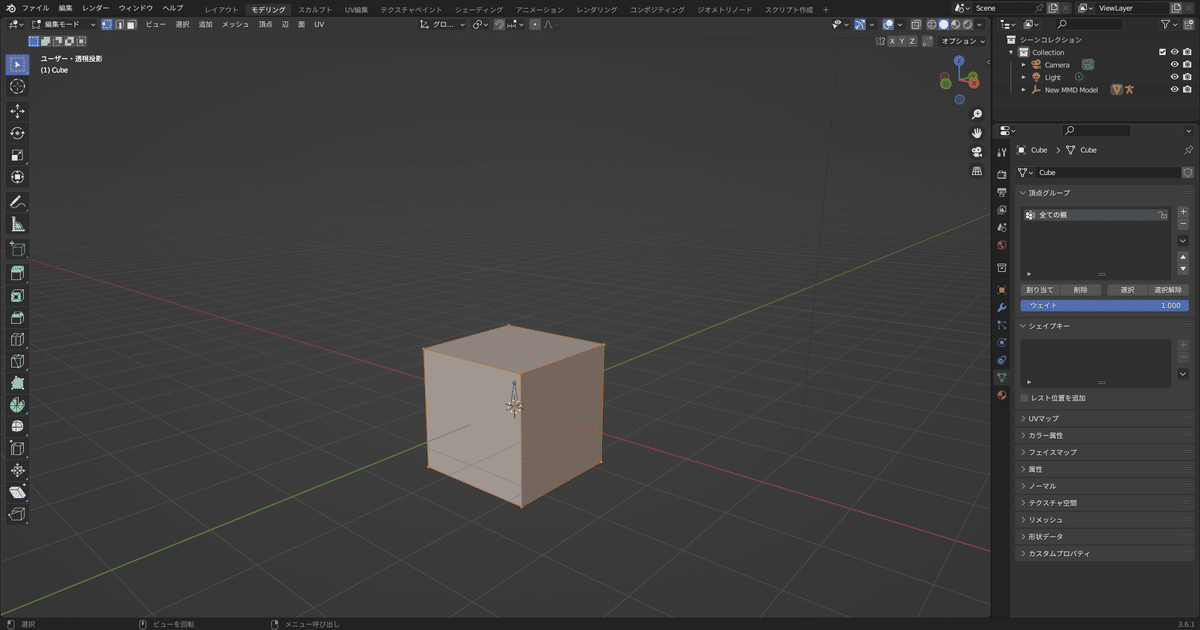The image size is (1200, 630).
Task: Open the レンダー menu
Action: click(x=96, y=8)
